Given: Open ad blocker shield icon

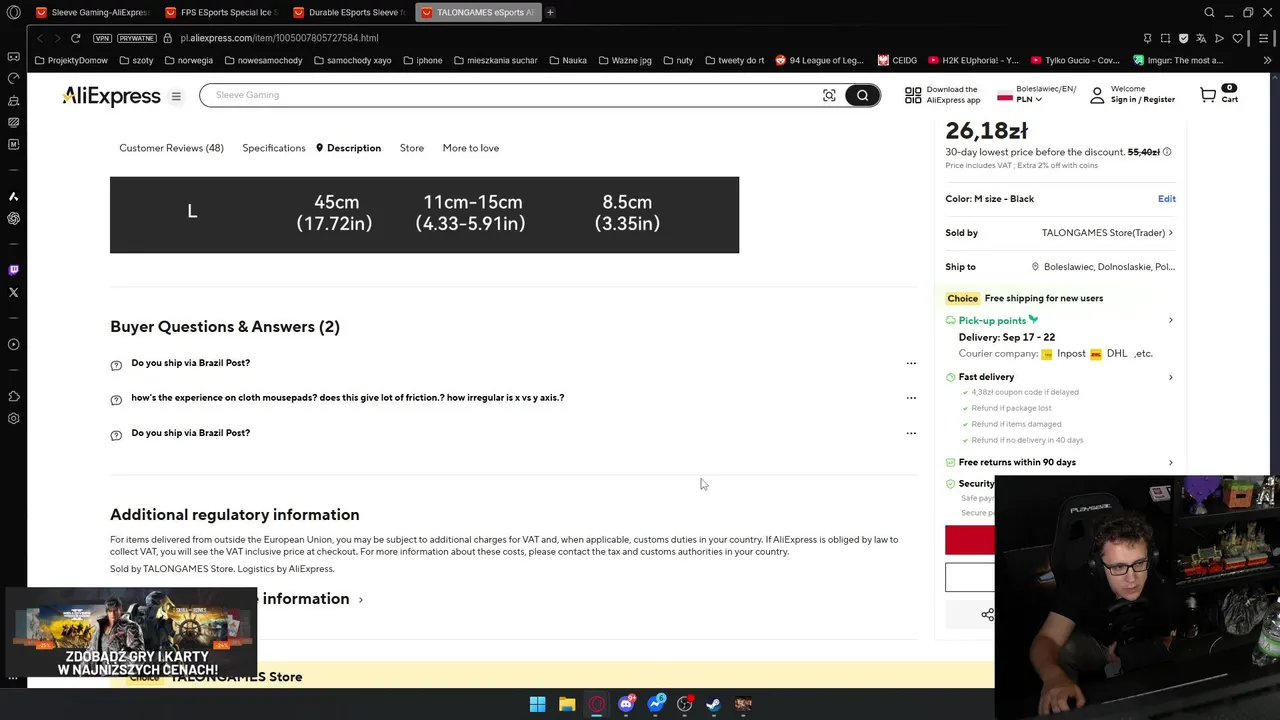Looking at the screenshot, I should point(1183,38).
